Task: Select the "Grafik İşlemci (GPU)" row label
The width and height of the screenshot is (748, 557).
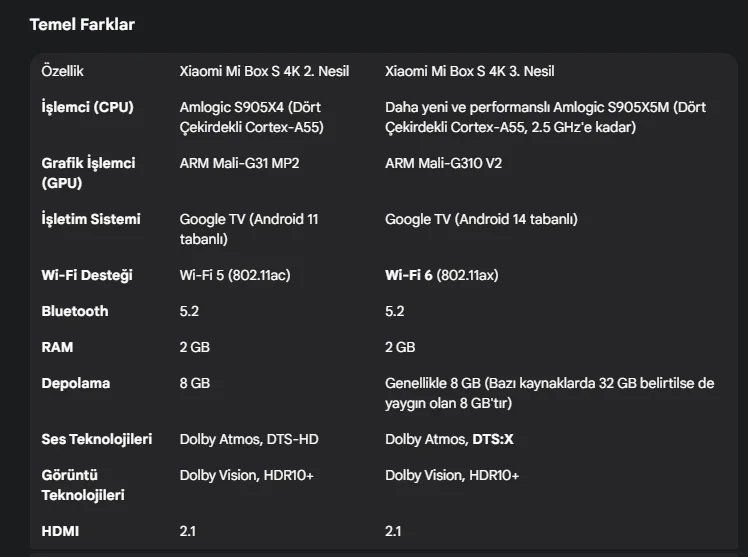Action: tap(88, 173)
